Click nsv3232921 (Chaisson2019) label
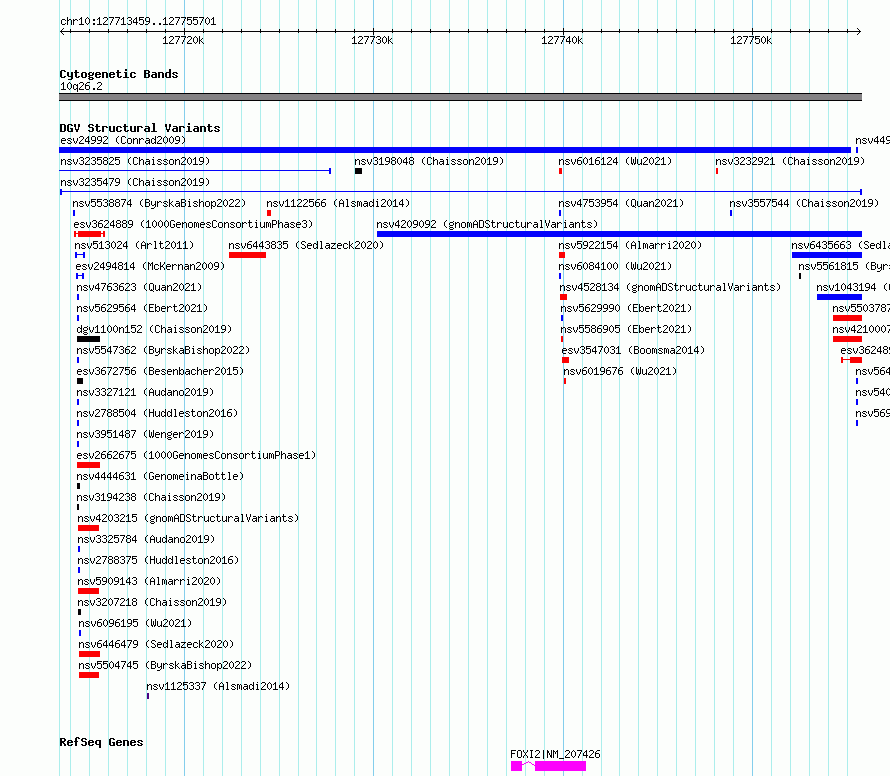Viewport: 890px width, 776px height. tap(790, 161)
